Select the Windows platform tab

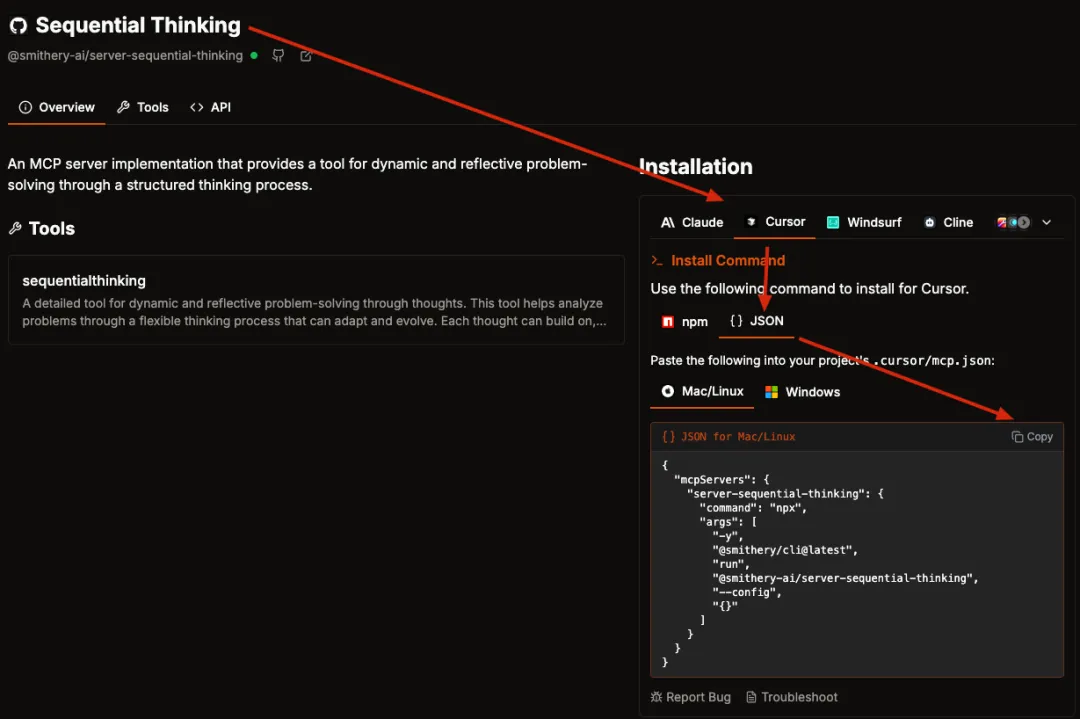pos(802,392)
